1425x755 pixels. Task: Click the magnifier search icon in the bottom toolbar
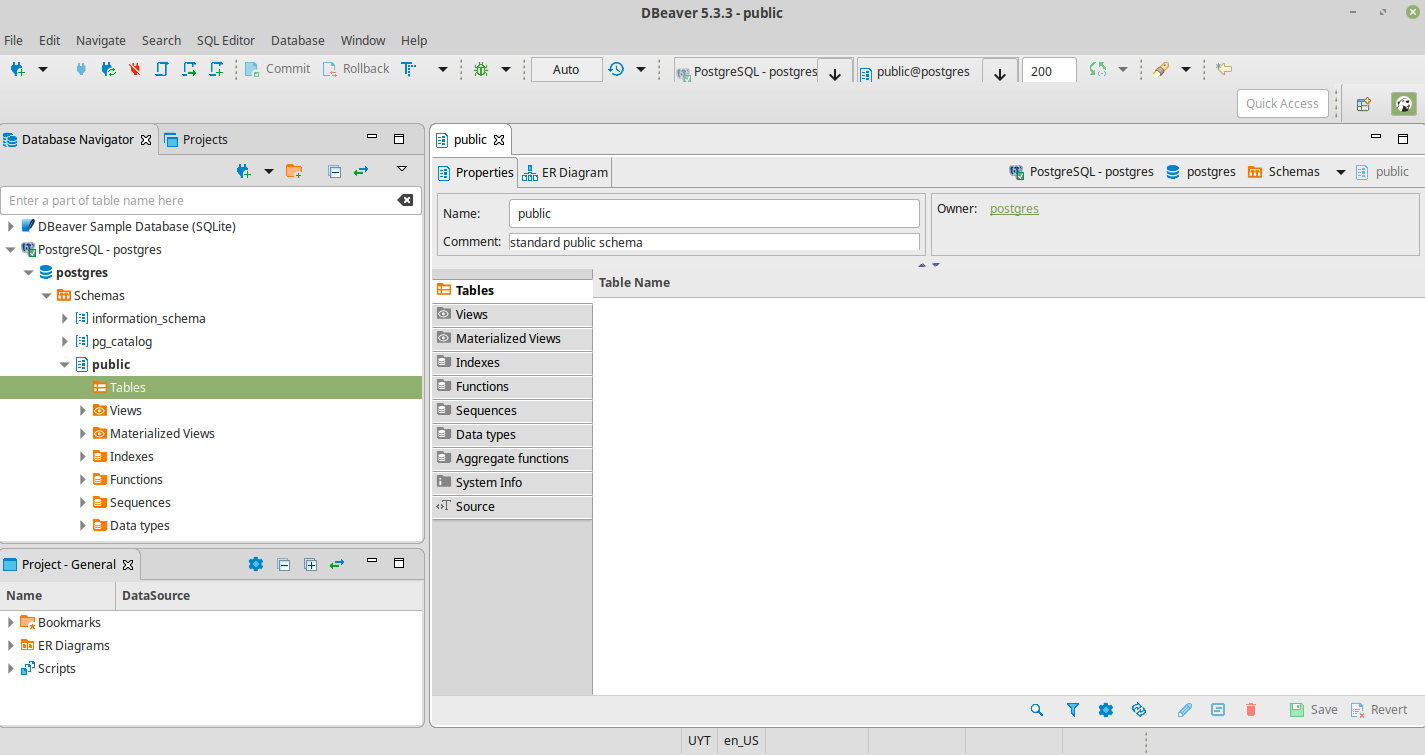(1037, 710)
